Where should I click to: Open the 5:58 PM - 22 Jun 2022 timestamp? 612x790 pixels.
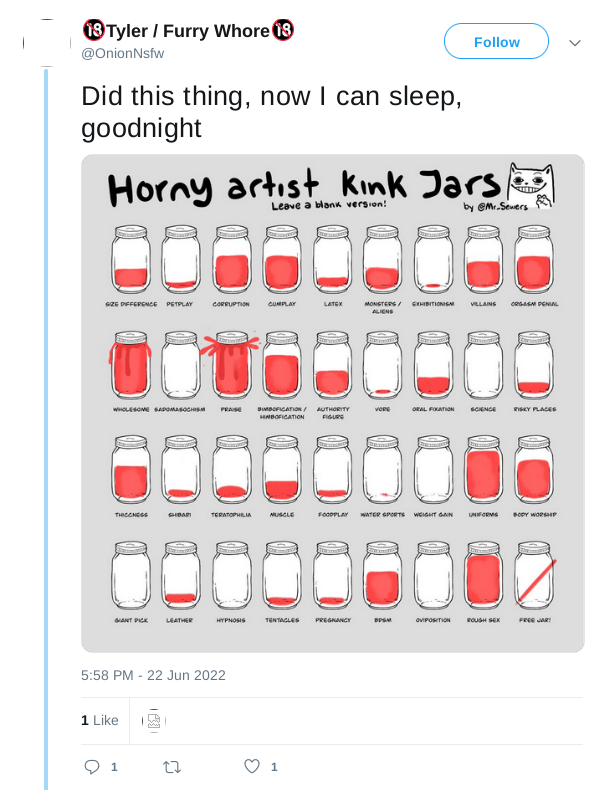click(153, 675)
